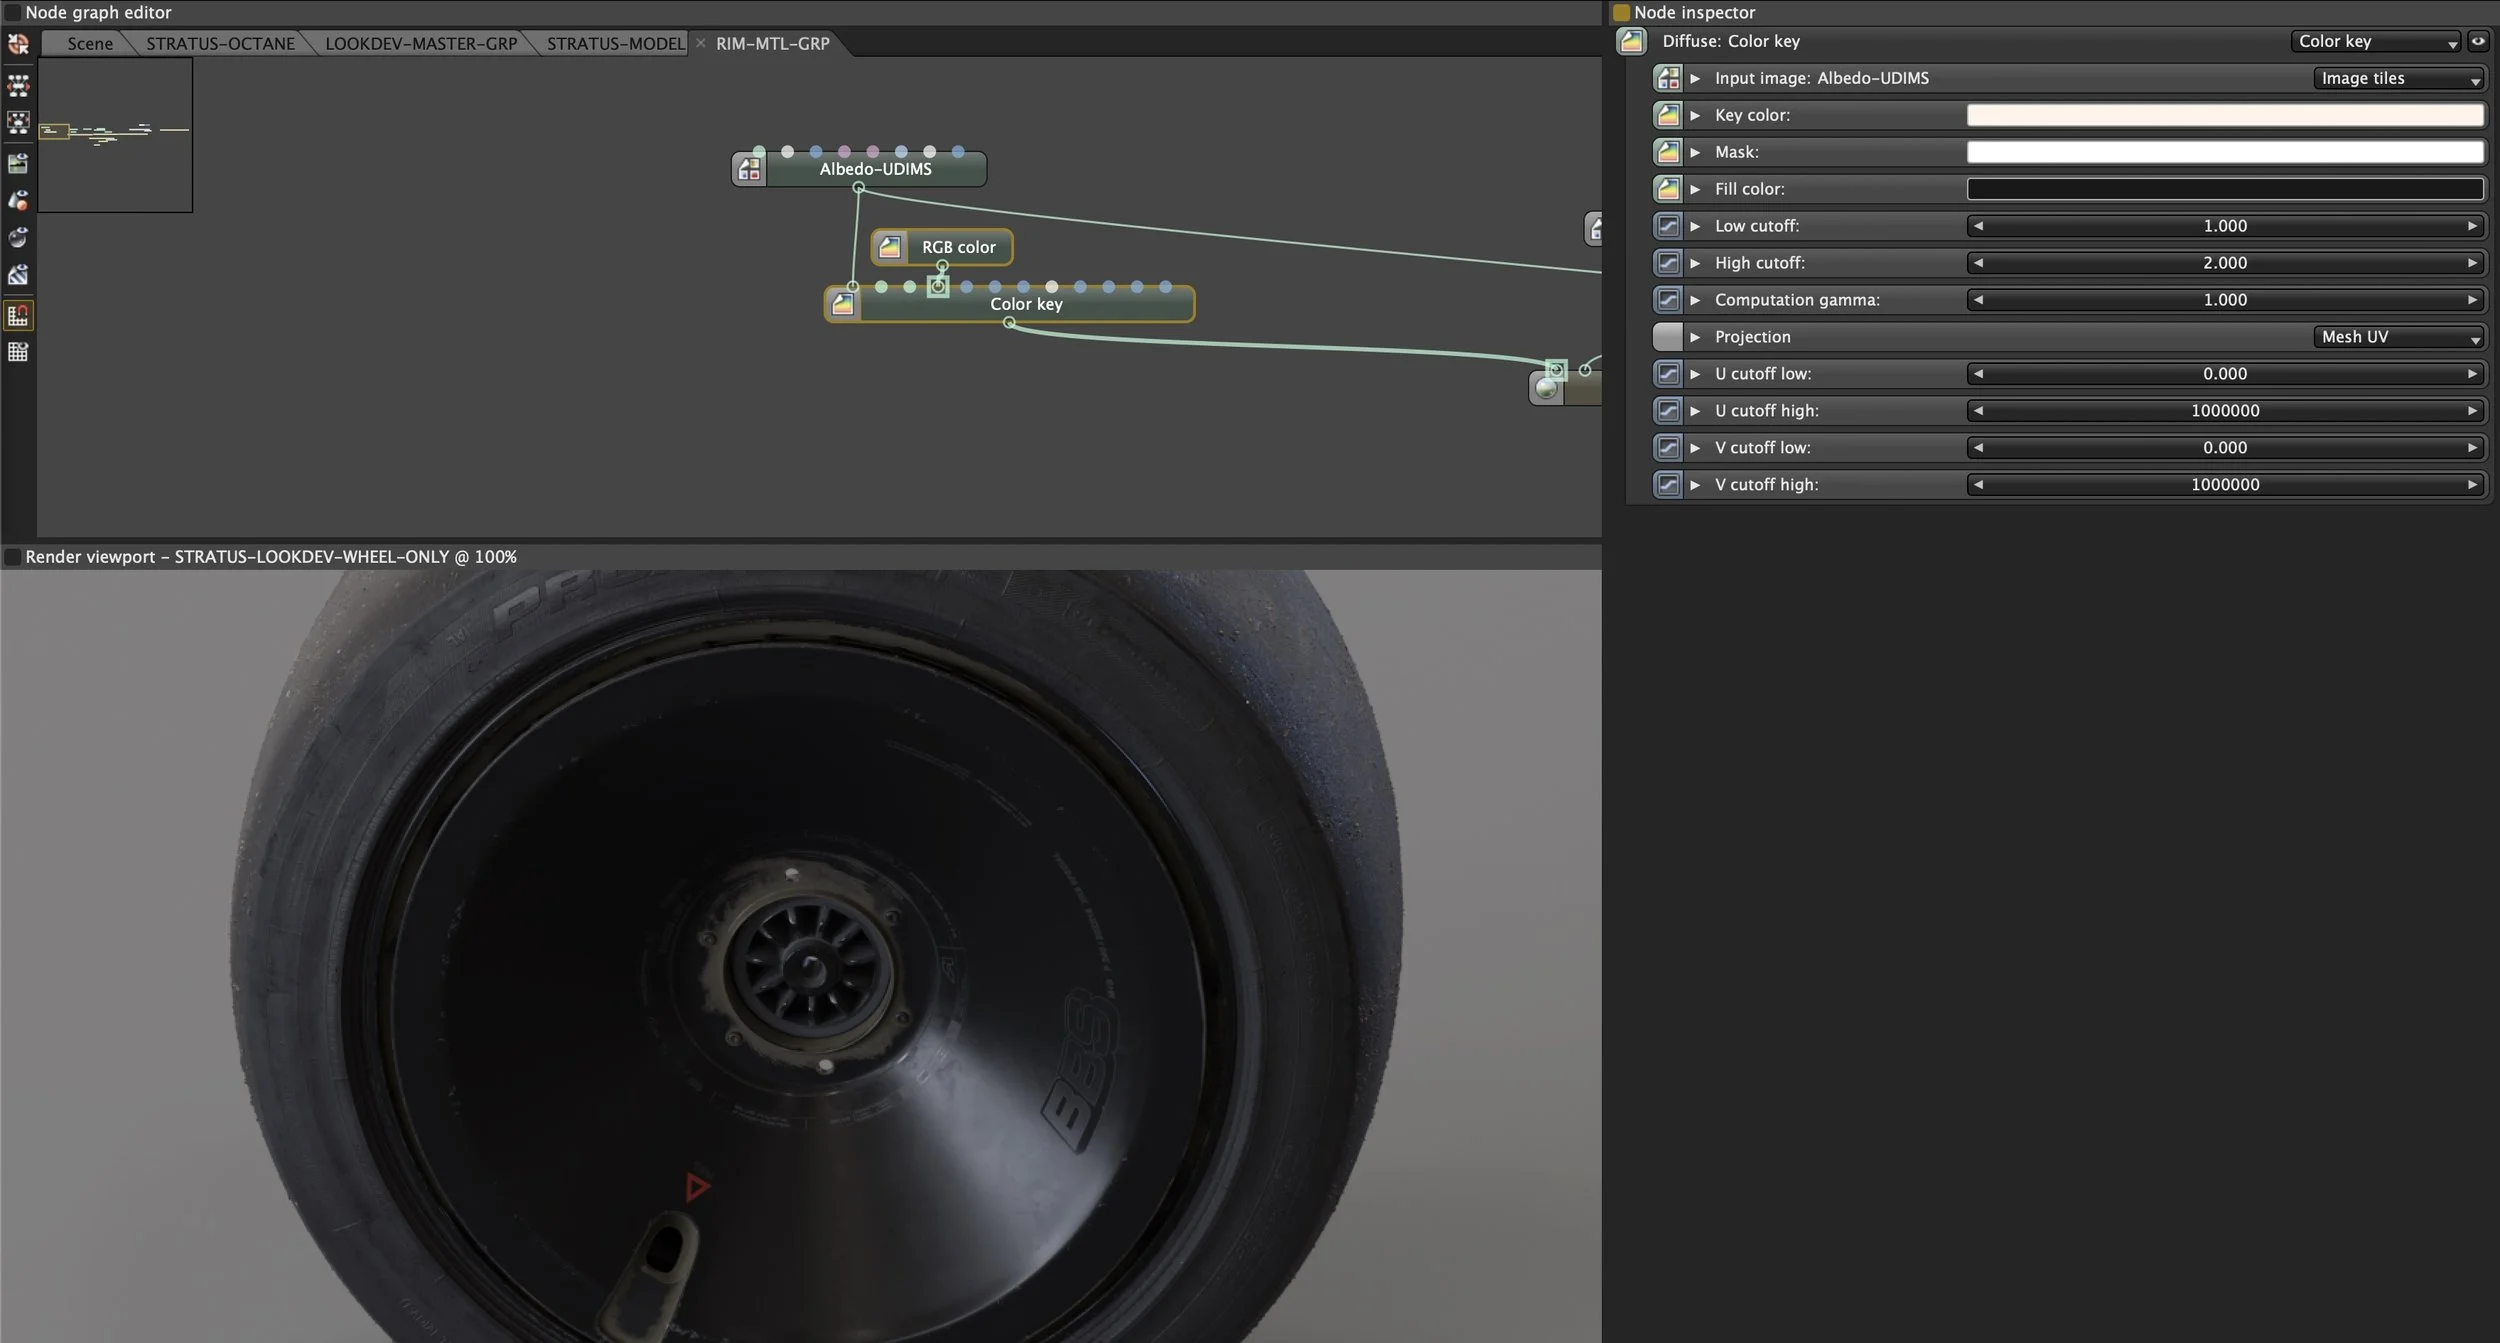Switch to the LOOKDEV-MASTER-GRP tab
Viewport: 2500px width, 1343px height.
420,43
